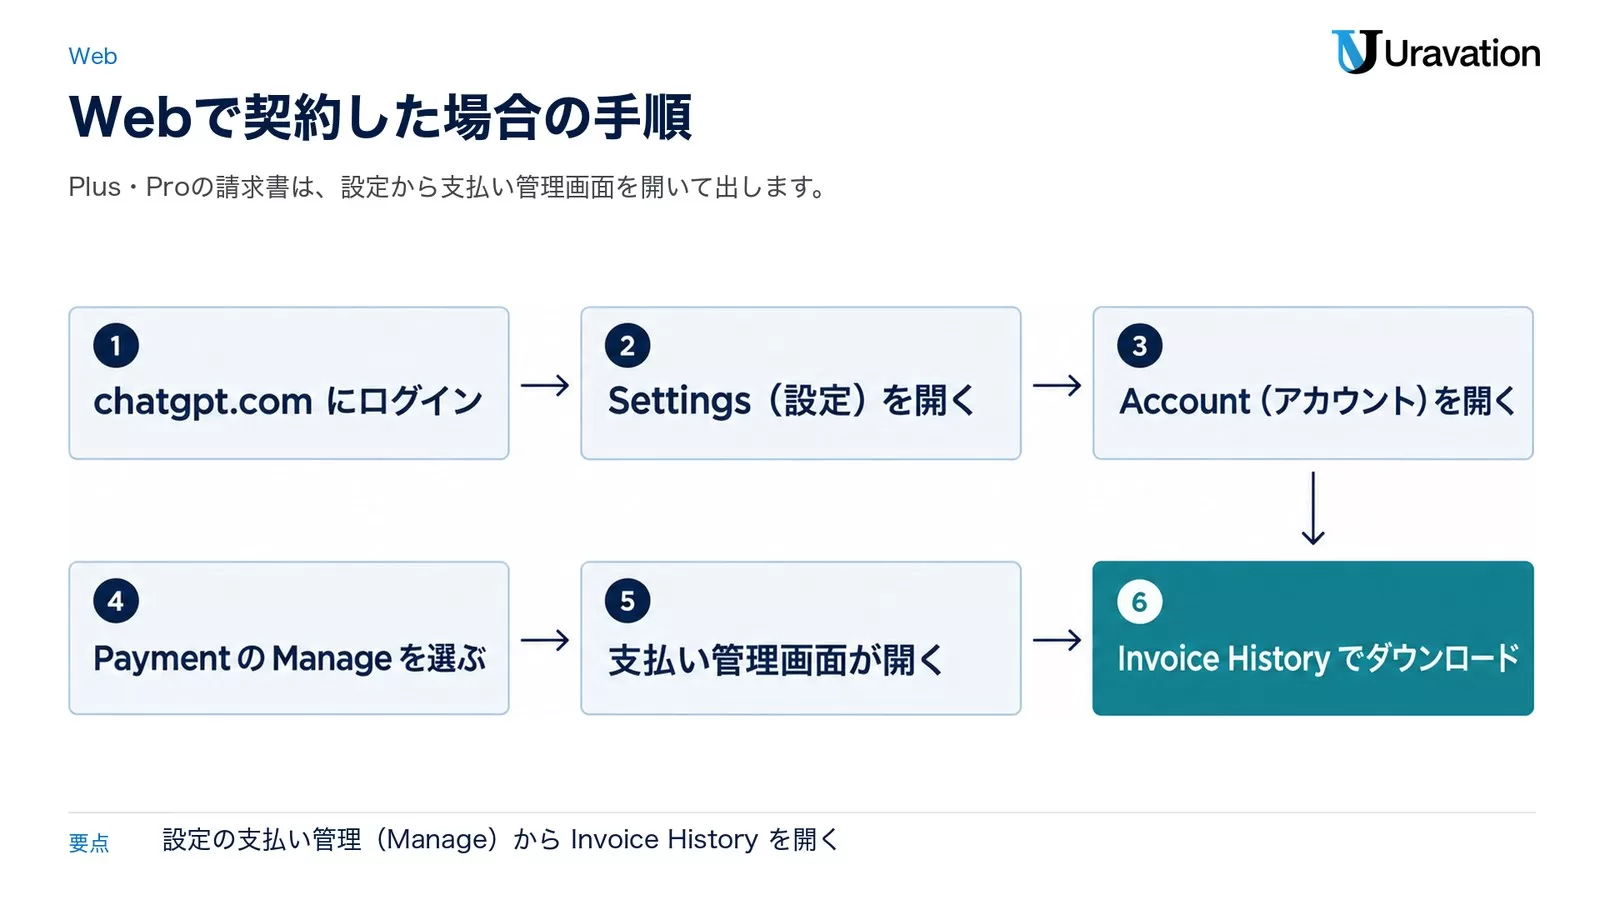The height and width of the screenshot is (900, 1600).
Task: Select the heading 'Webで契約した場合の手順'
Action: coord(380,117)
